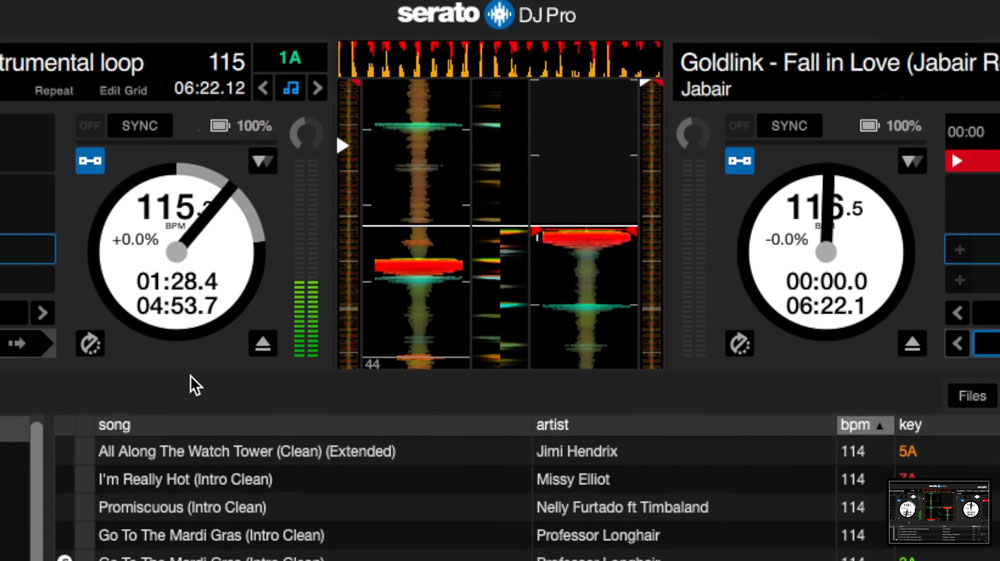Select Promiscuous (Intro Clean) track
The height and width of the screenshot is (561, 1000).
182,507
